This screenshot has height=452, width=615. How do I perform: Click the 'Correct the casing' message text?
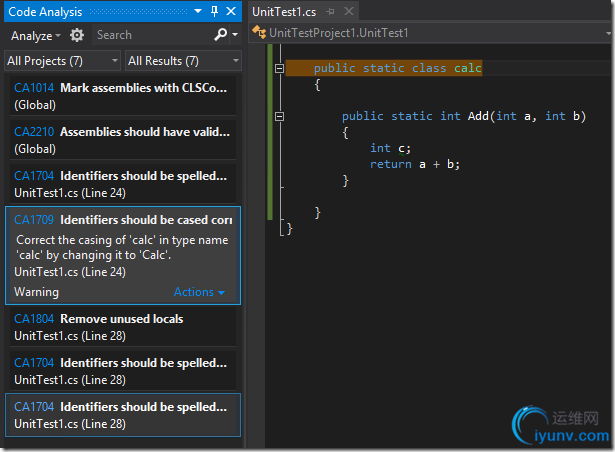(x=122, y=248)
